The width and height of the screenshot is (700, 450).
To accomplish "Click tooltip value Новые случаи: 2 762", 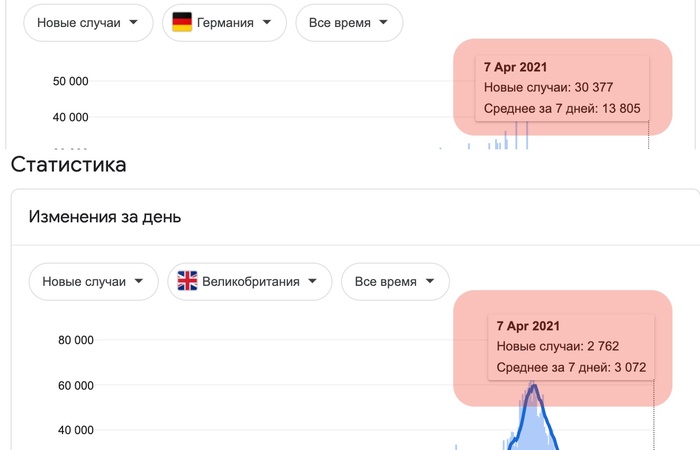I will [548, 346].
